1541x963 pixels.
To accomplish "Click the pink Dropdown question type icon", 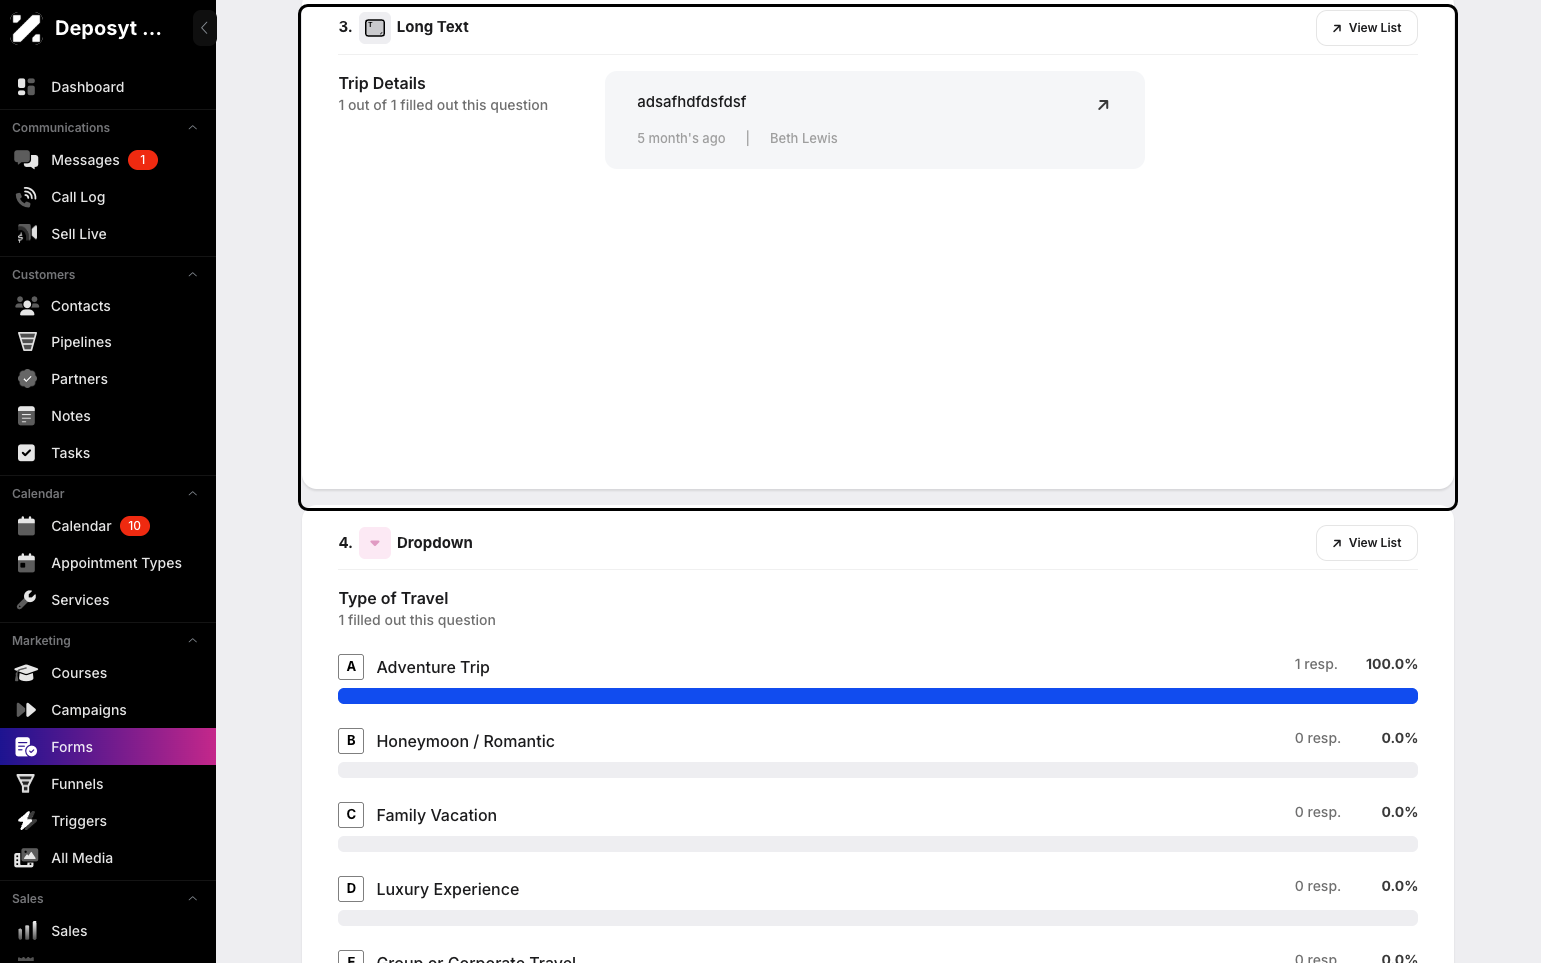I will coord(375,543).
